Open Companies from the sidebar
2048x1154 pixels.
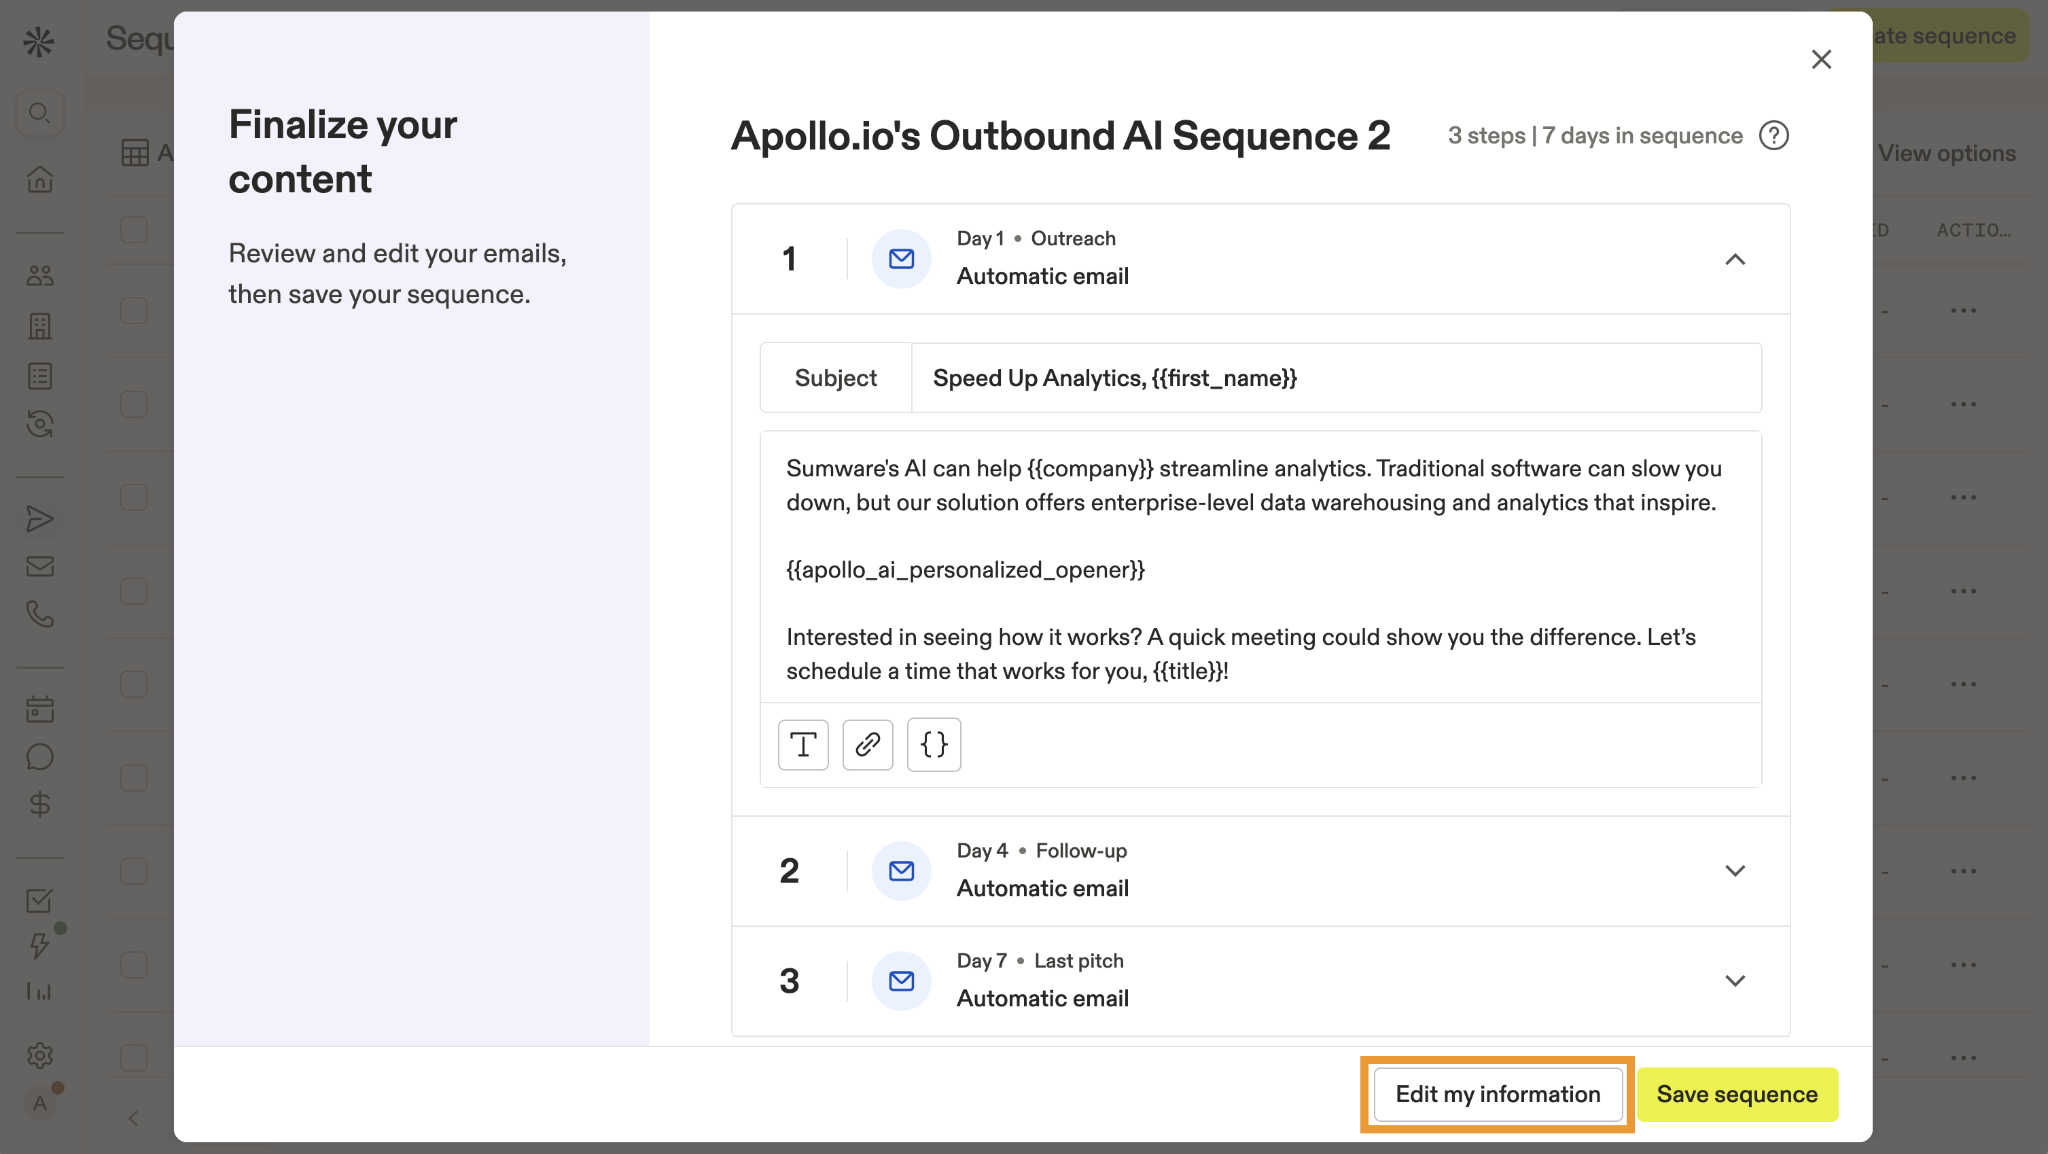pos(40,326)
